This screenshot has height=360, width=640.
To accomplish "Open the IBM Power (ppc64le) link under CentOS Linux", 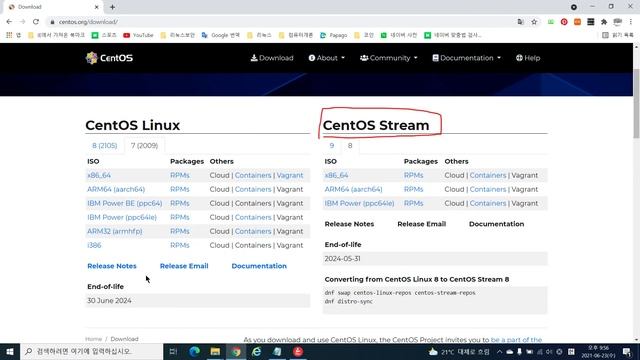I will [122, 217].
